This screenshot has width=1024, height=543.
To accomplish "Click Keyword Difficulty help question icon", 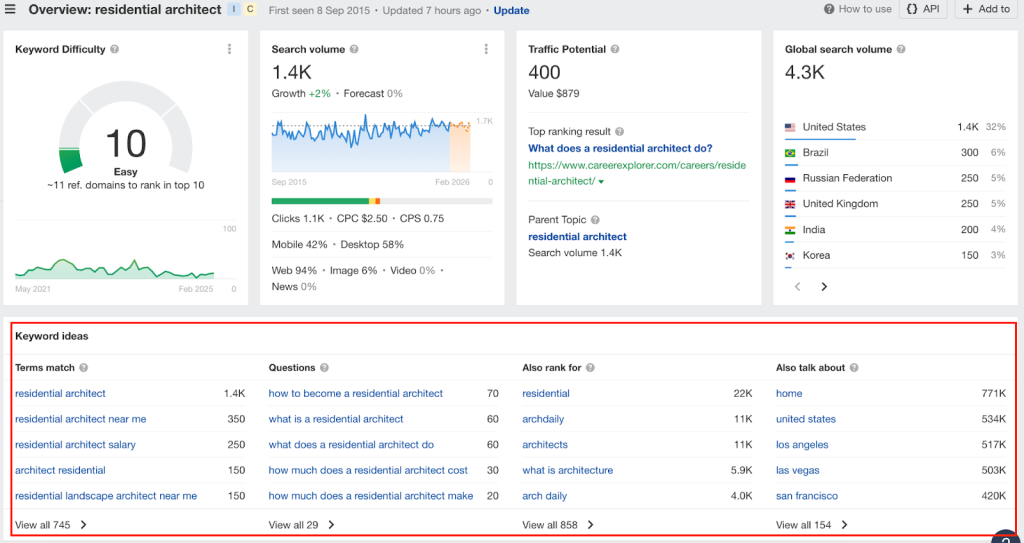I will [115, 49].
